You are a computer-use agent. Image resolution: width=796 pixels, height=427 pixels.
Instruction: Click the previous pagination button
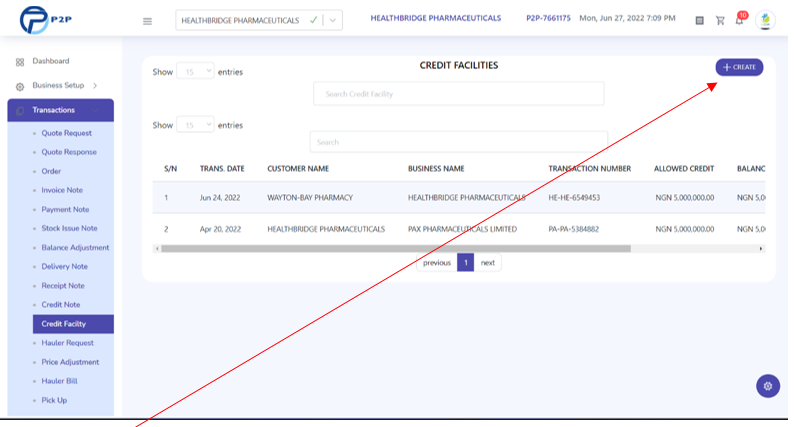point(437,262)
